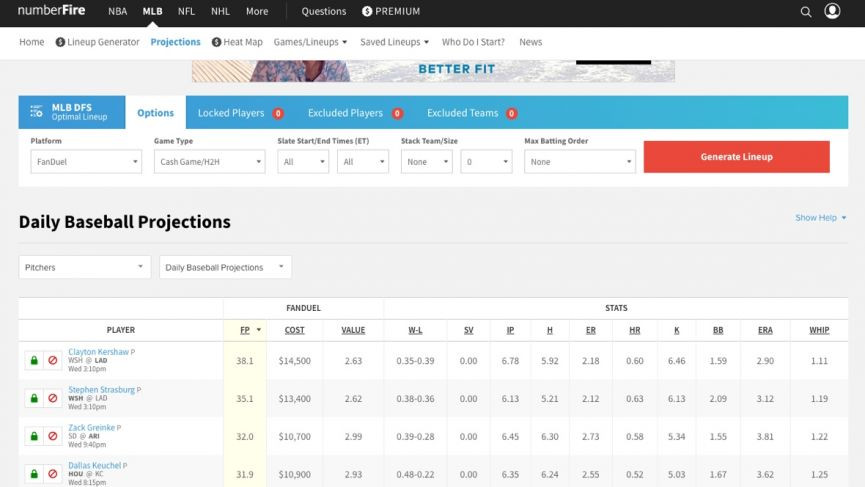Switch to the Locked Players tab
Image resolution: width=865 pixels, height=487 pixels.
coord(241,113)
